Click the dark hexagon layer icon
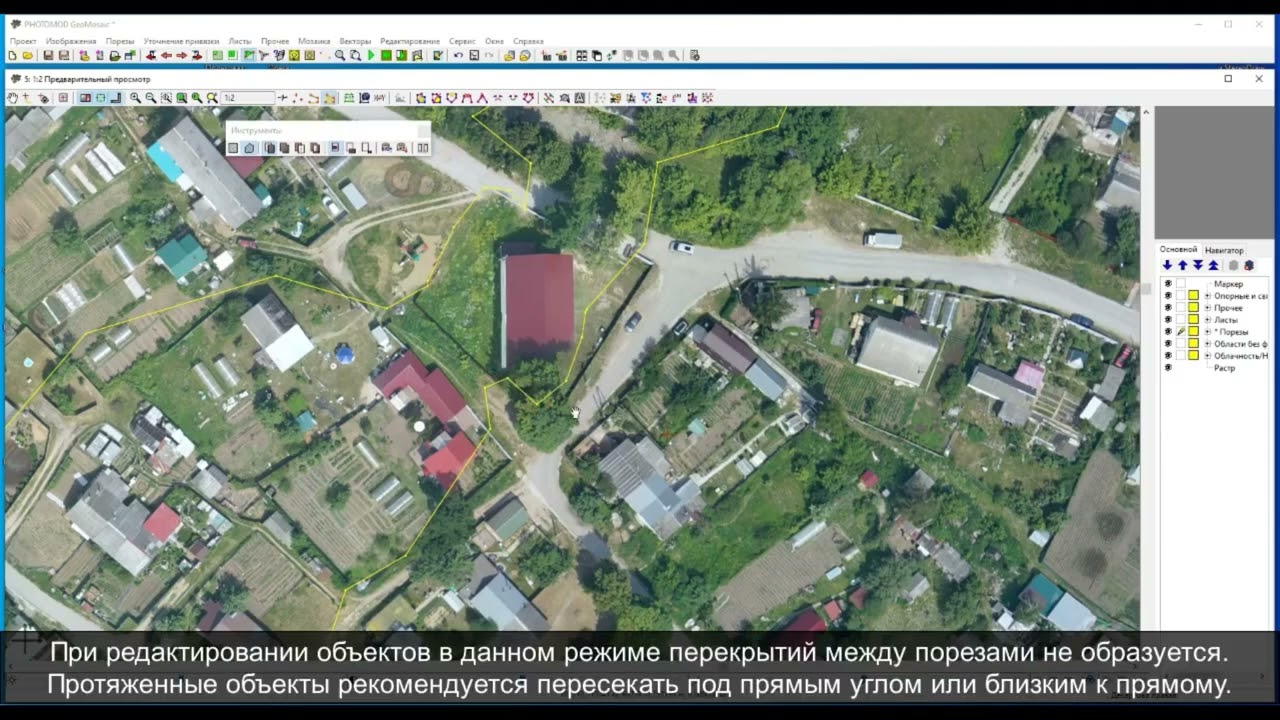The width and height of the screenshot is (1280, 720). 1249,265
